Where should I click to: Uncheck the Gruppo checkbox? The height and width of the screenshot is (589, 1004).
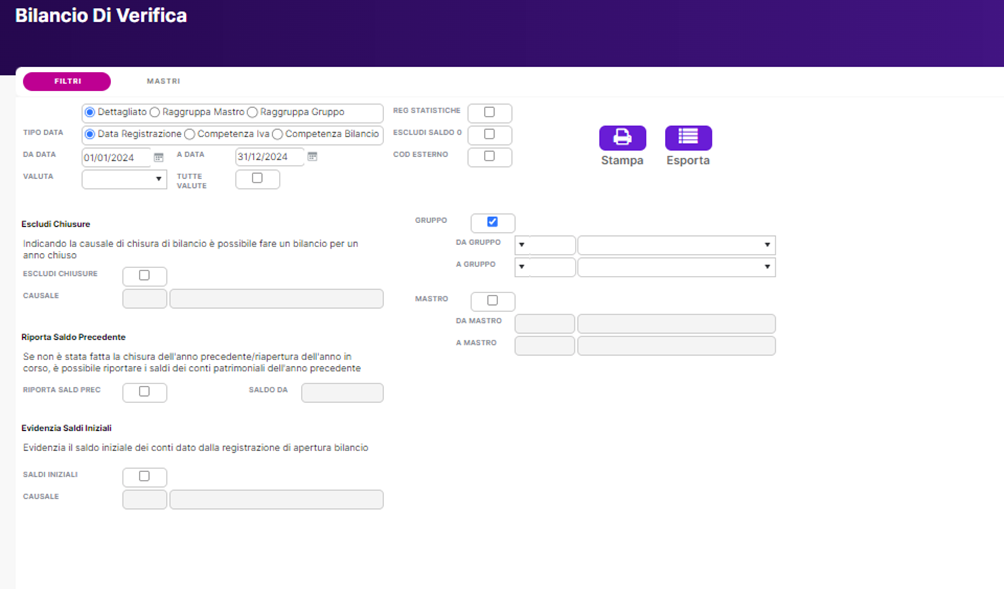pos(492,222)
